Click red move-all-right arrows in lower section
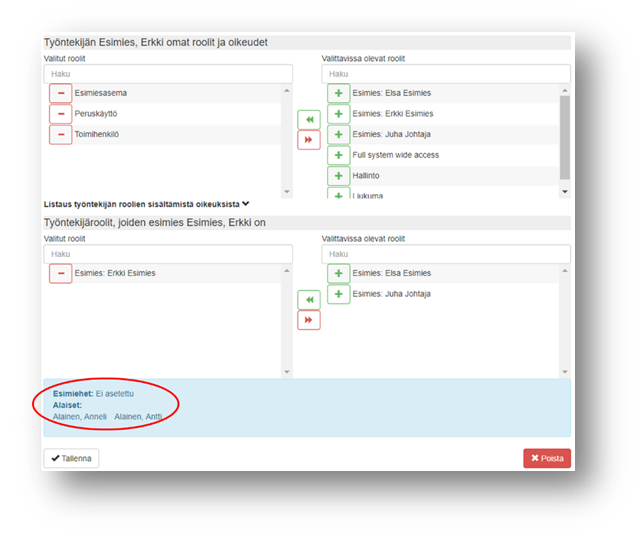640x536 pixels. pyautogui.click(x=308, y=320)
